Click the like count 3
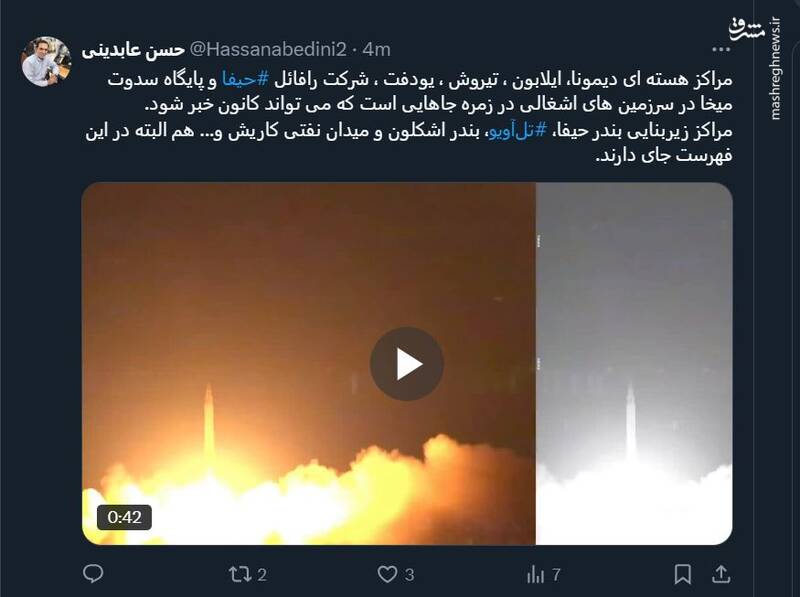This screenshot has width=800, height=597. point(409,575)
